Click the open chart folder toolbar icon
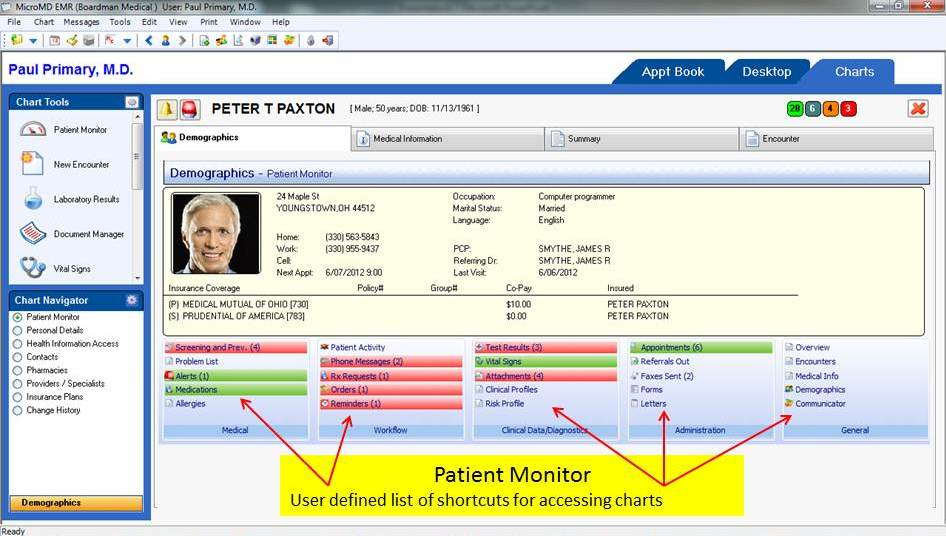This screenshot has width=946, height=536. coord(17,40)
